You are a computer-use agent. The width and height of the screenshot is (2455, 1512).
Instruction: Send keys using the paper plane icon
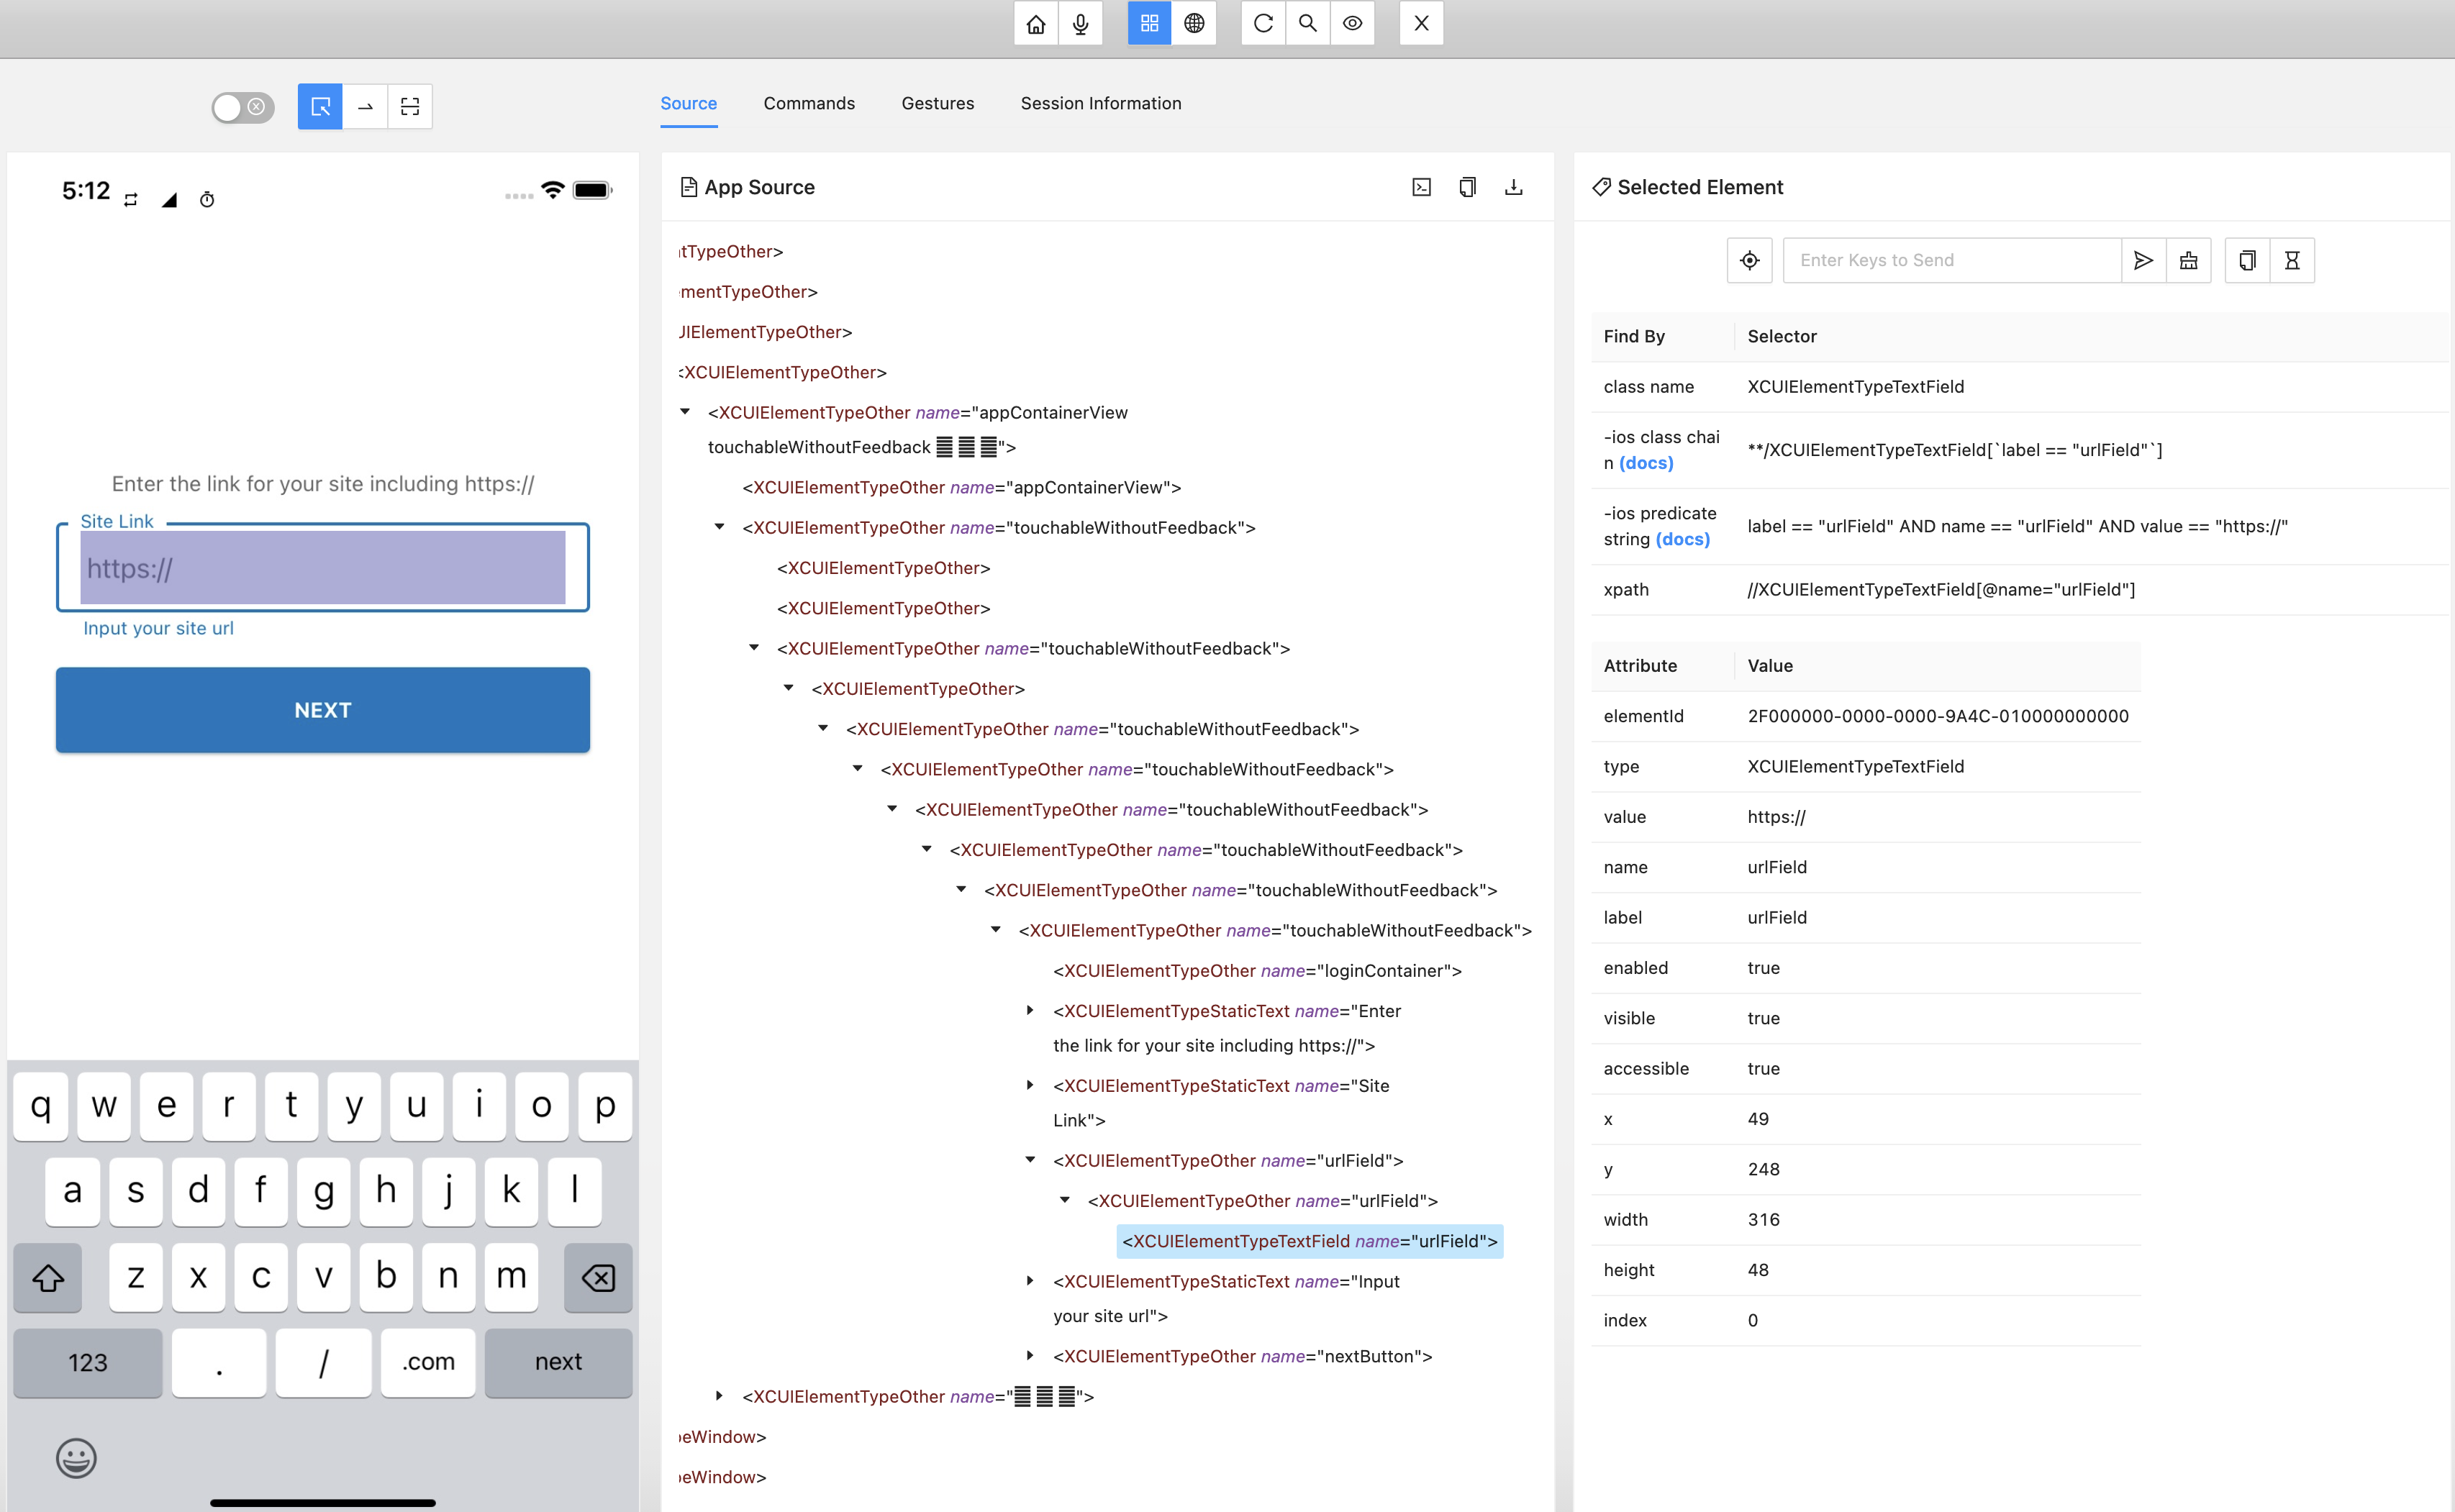[2143, 260]
